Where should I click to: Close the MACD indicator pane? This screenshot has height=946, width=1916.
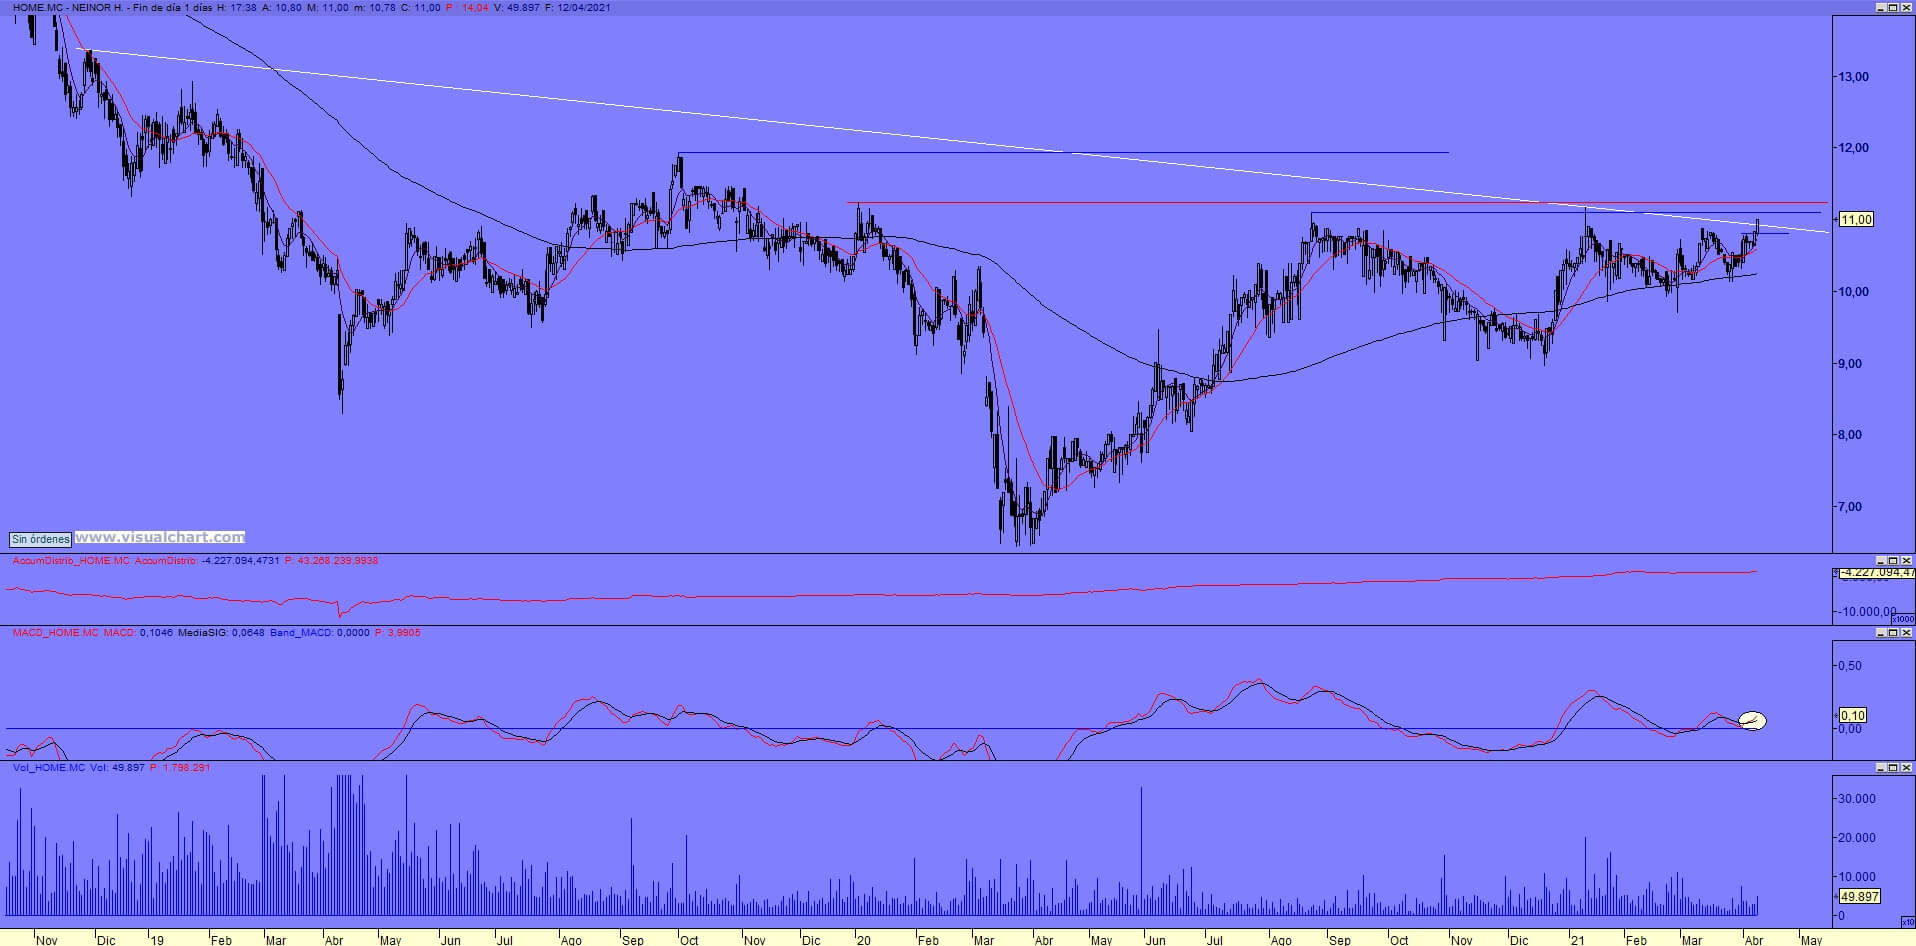pyautogui.click(x=1906, y=633)
